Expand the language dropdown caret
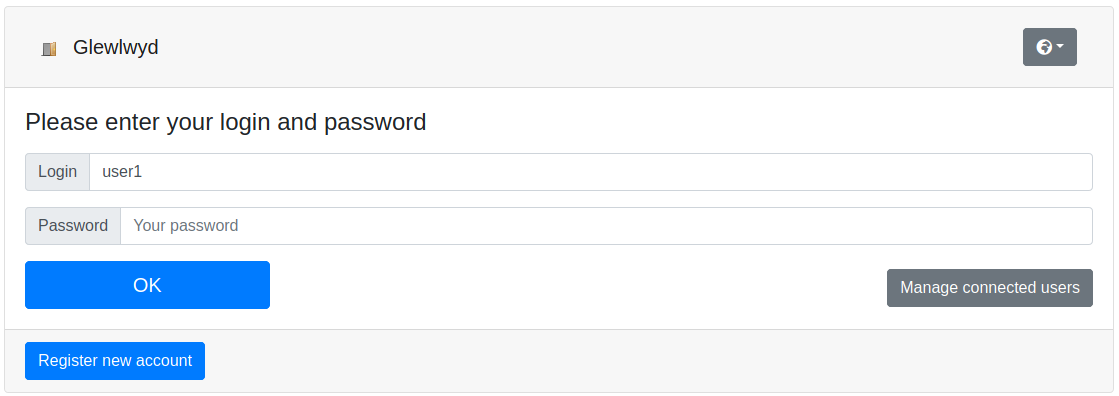The height and width of the screenshot is (396, 1119). pos(1060,47)
